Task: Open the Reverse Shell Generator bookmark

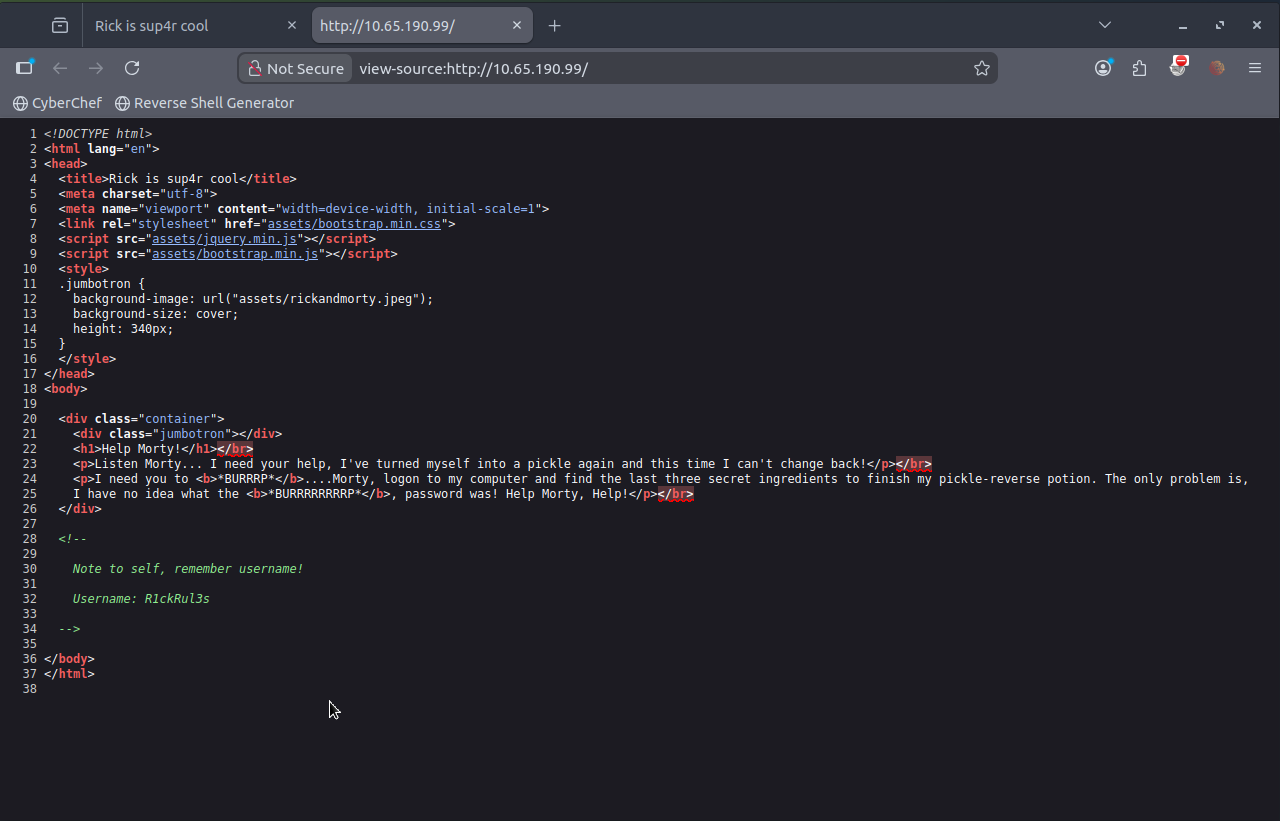Action: pos(204,103)
